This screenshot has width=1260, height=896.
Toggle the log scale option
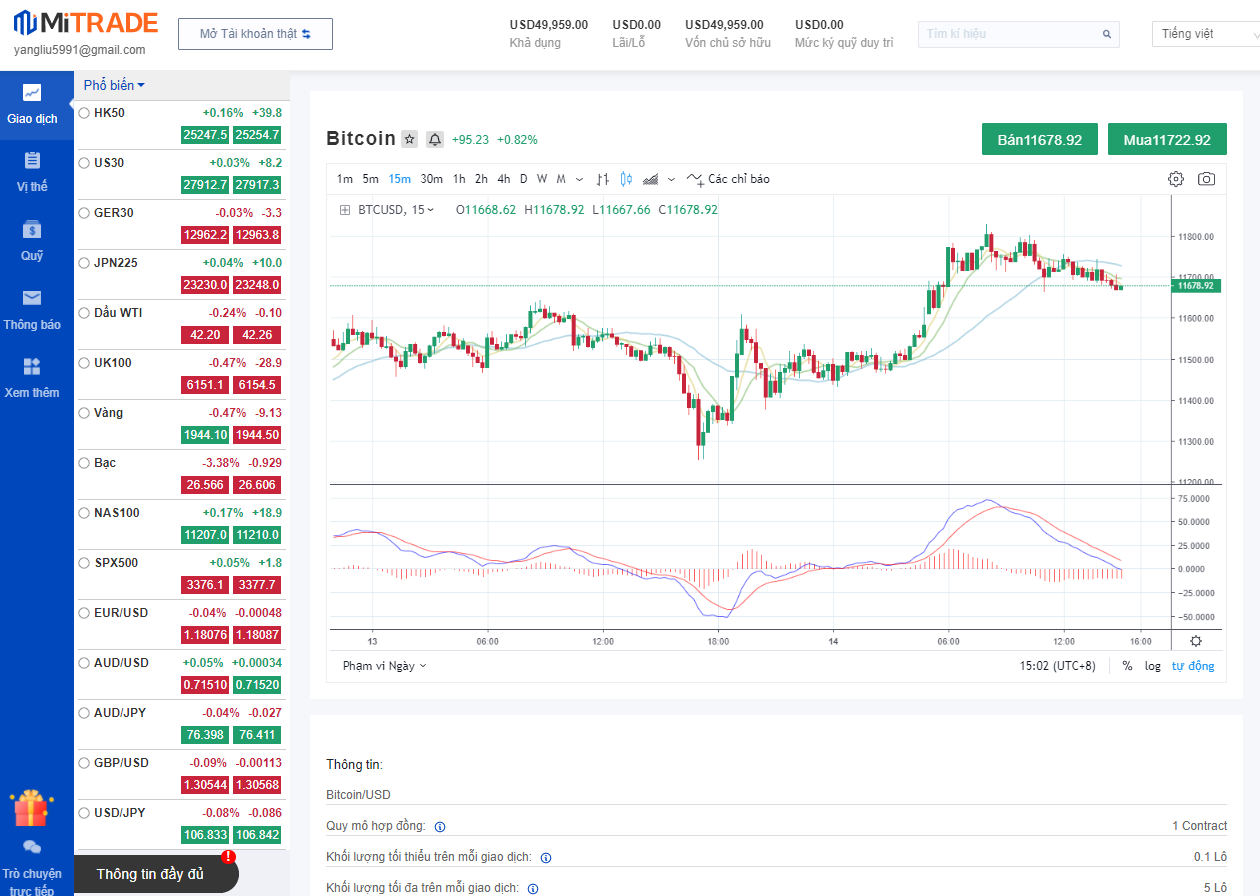click(x=1153, y=666)
